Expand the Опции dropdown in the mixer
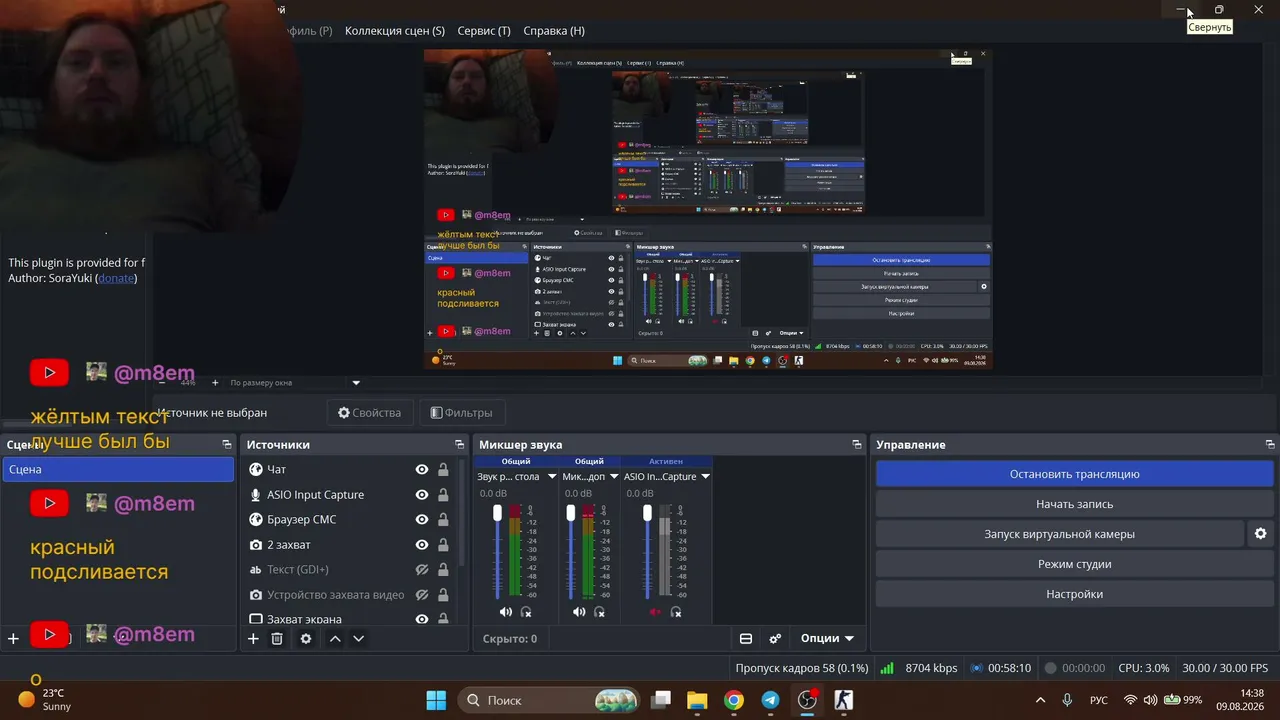 coord(827,639)
